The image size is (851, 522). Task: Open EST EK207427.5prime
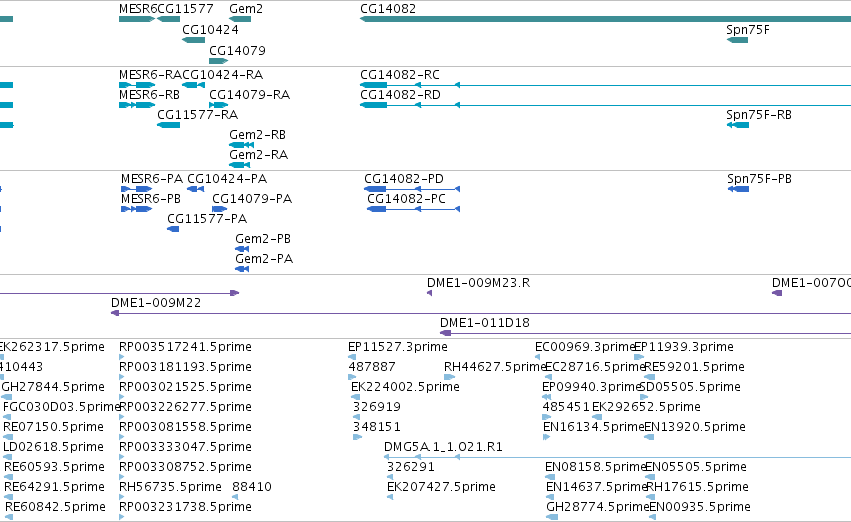coord(441,487)
